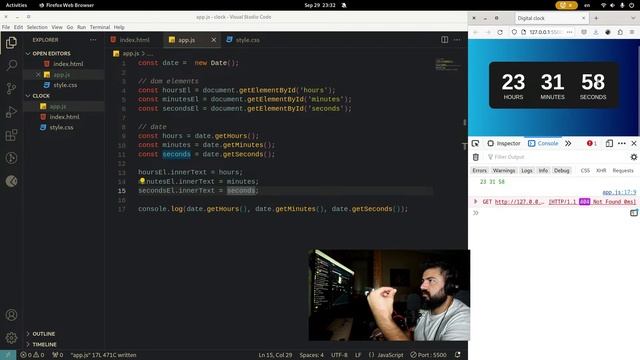Open style.css in CLOCK folder
The height and width of the screenshot is (360, 640).
click(x=61, y=127)
